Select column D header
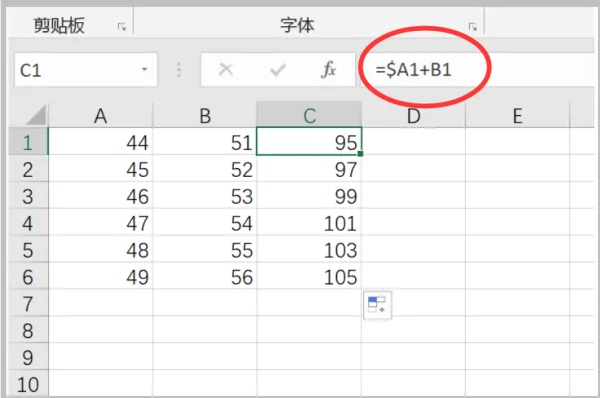Screen dimensions: 600x398 click(414, 116)
